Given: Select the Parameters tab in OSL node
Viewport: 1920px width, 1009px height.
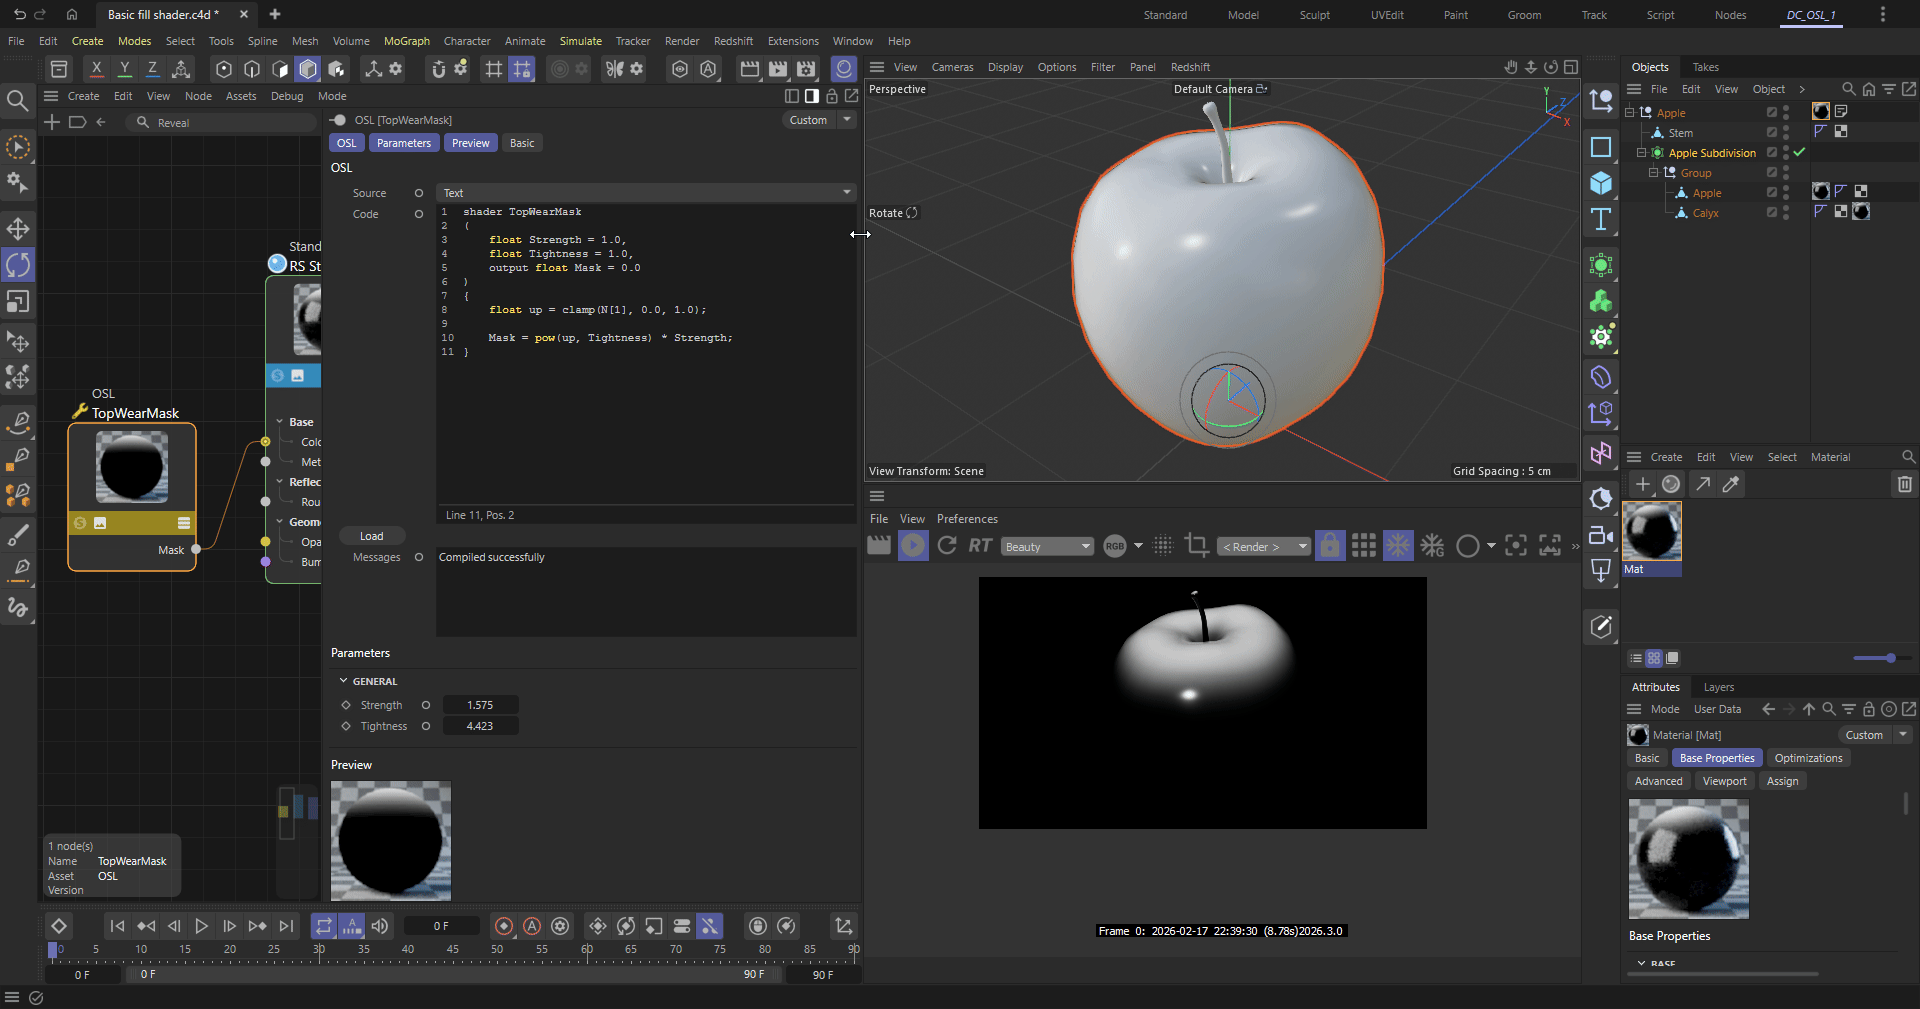Looking at the screenshot, I should click(x=404, y=143).
